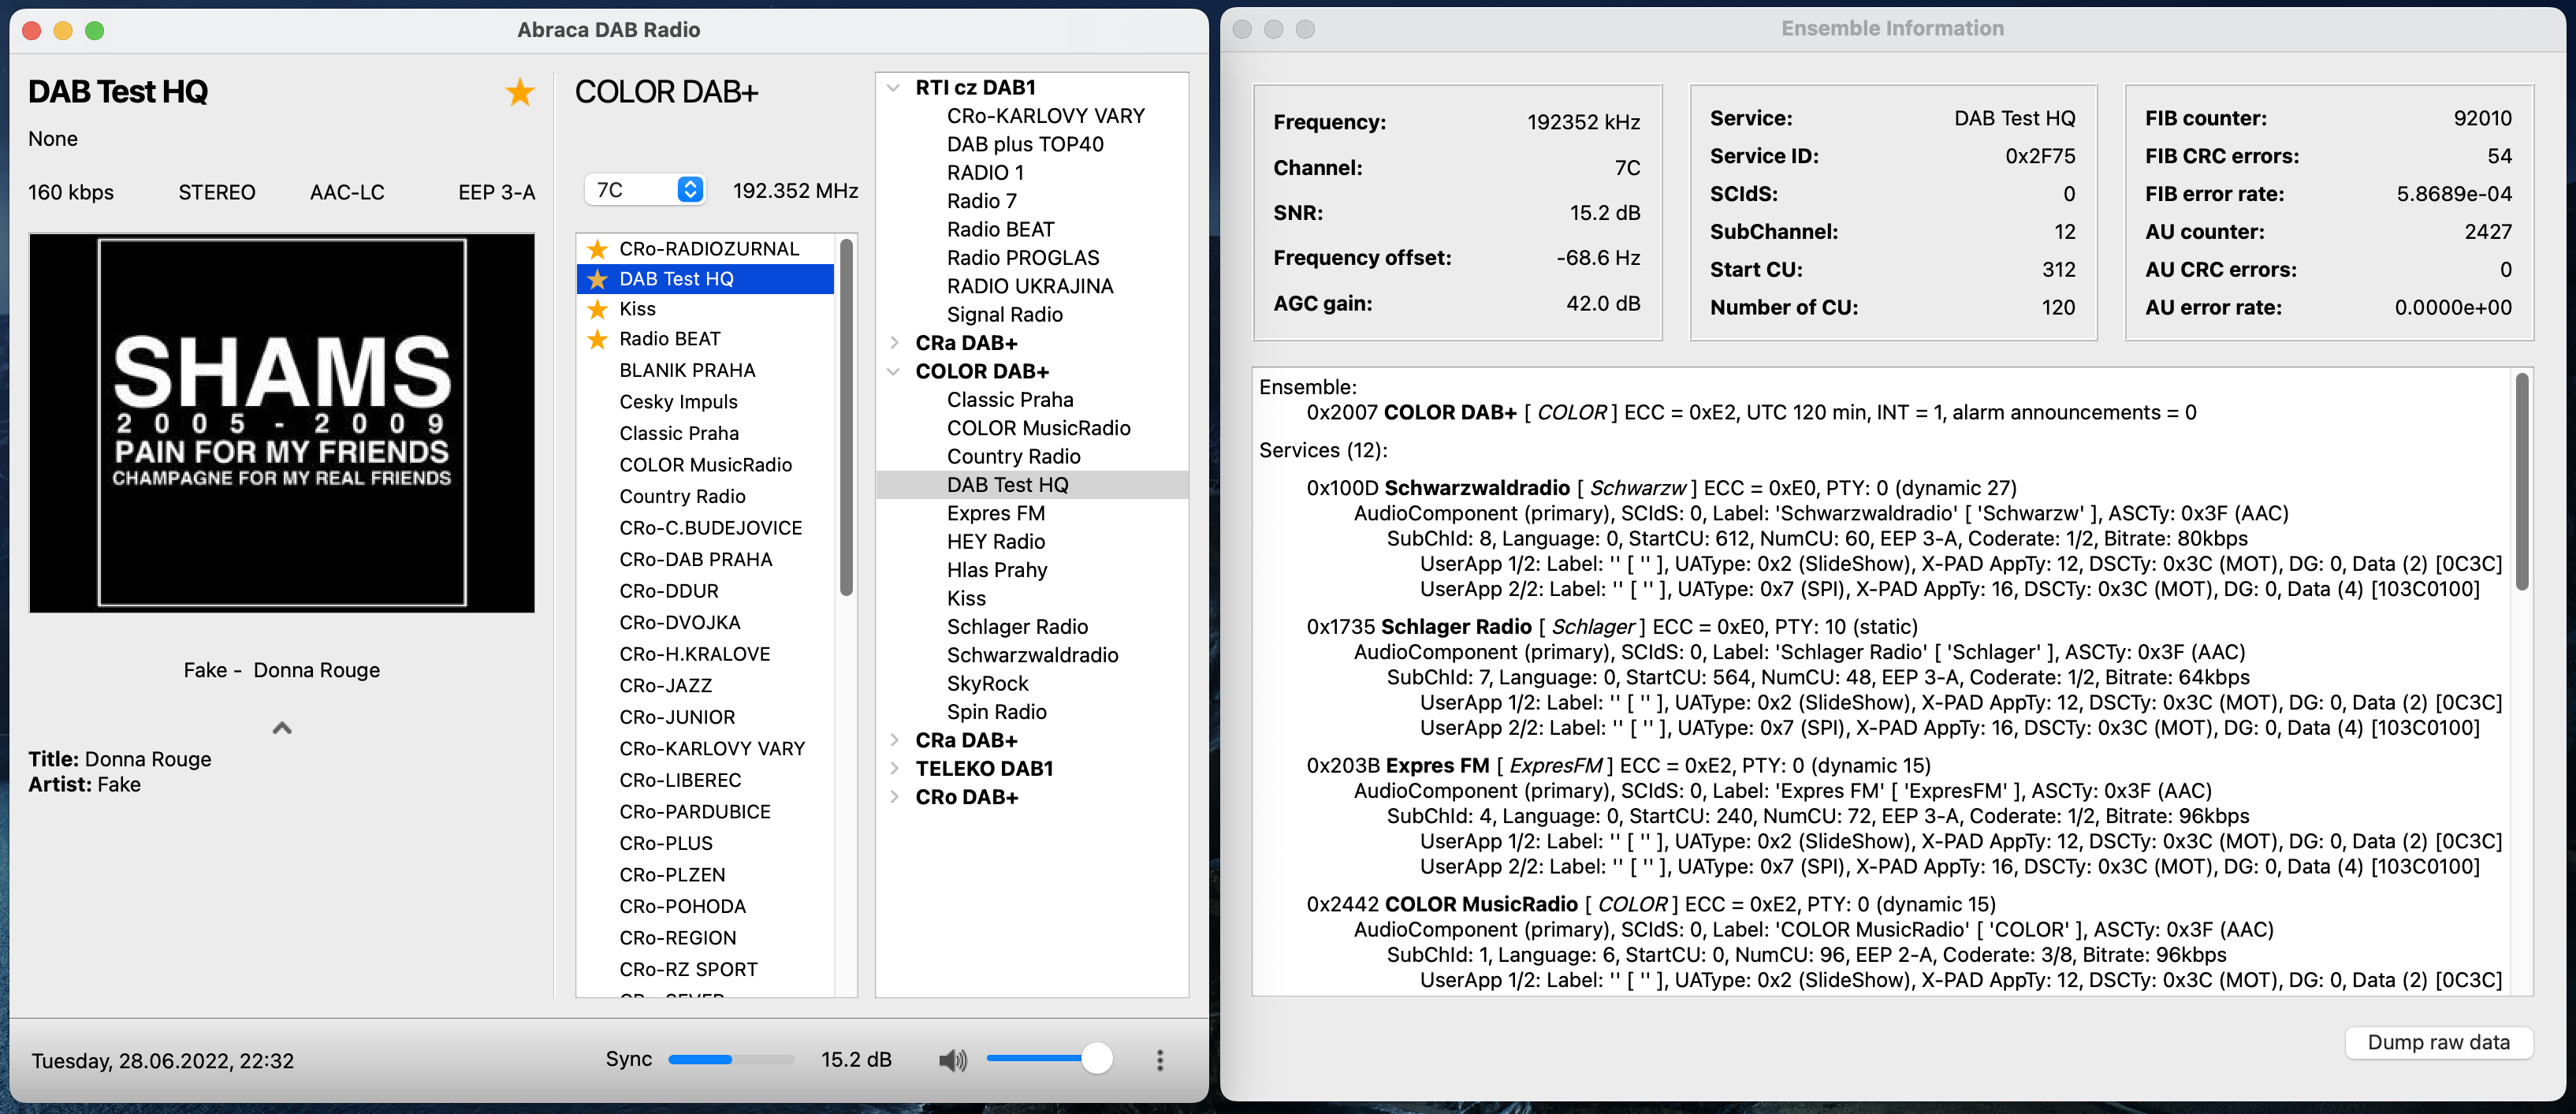The height and width of the screenshot is (1114, 2576).
Task: Select CRo-PLUS in service list
Action: click(x=706, y=842)
